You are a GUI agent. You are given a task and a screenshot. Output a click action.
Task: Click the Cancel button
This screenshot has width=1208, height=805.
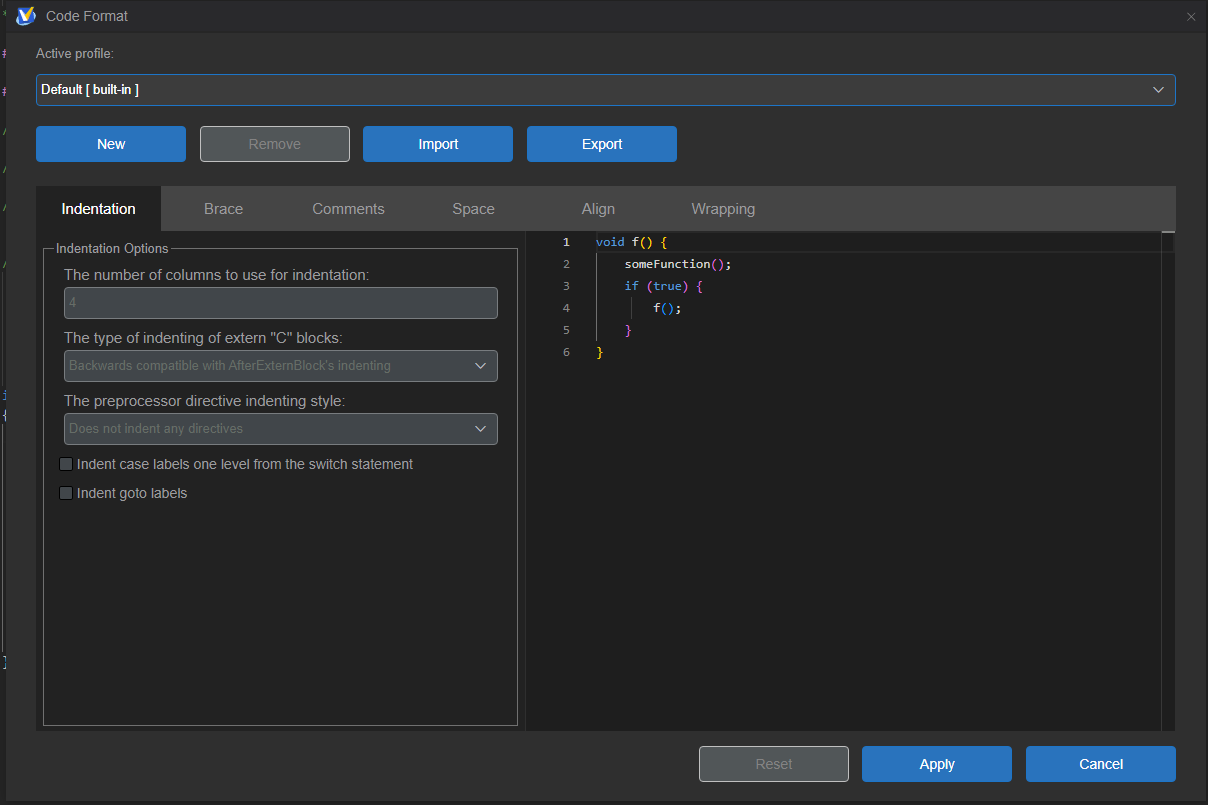click(x=1101, y=764)
